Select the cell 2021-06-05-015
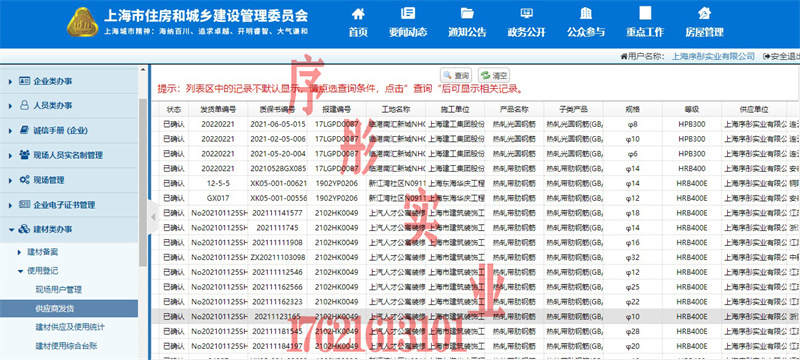Viewport: 800px width, 360px height. coord(278,124)
